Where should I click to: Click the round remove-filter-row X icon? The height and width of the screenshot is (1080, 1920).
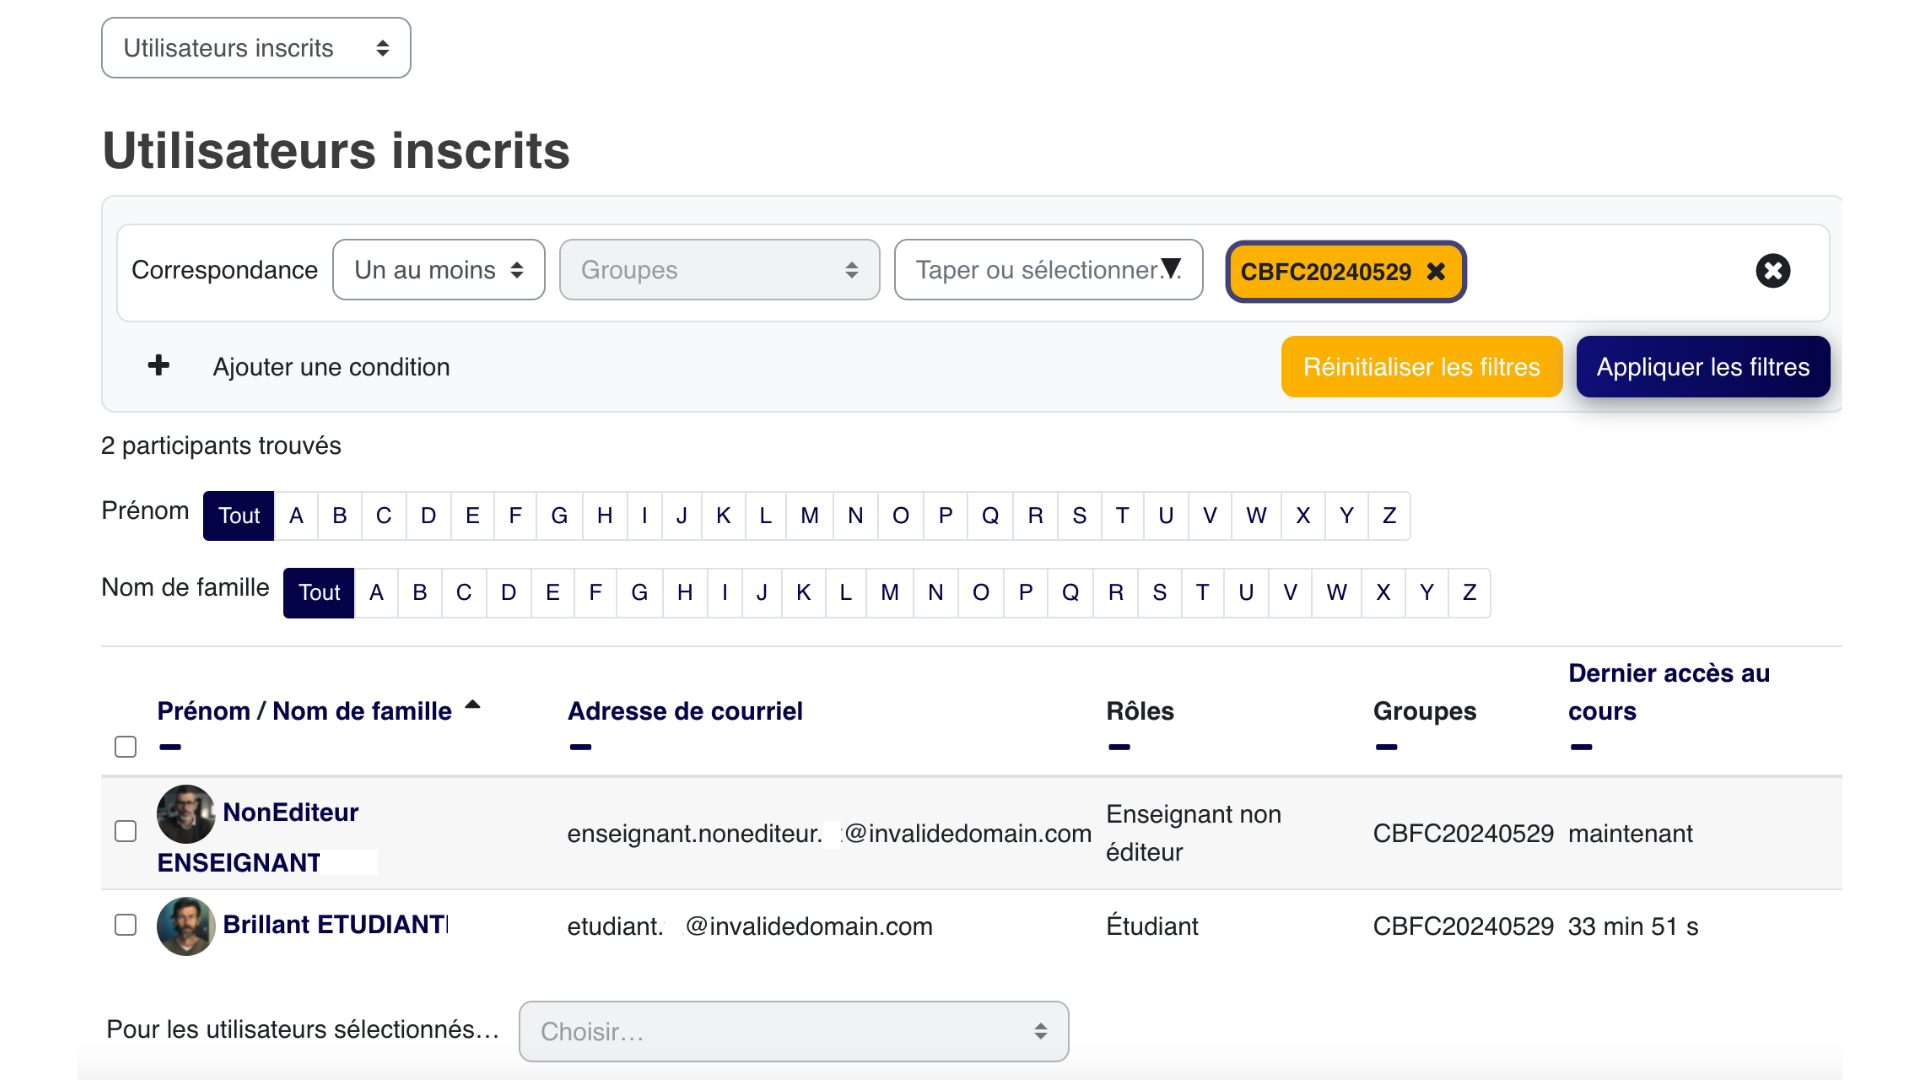[1772, 271]
